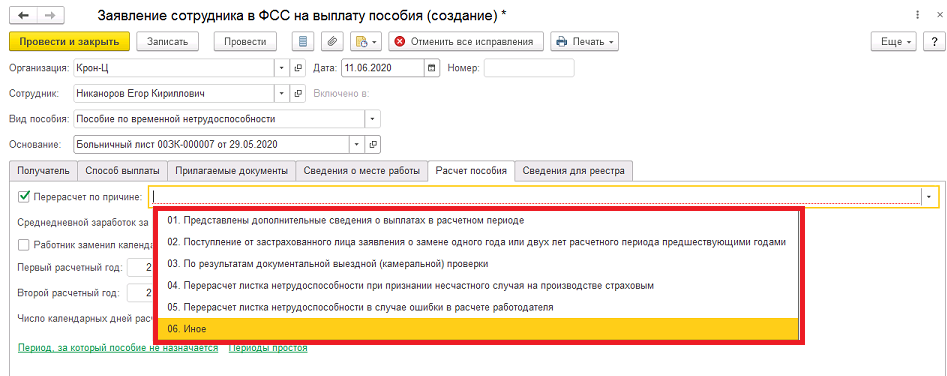Click Провести и закрыть button
The height and width of the screenshot is (376, 947).
coord(69,42)
